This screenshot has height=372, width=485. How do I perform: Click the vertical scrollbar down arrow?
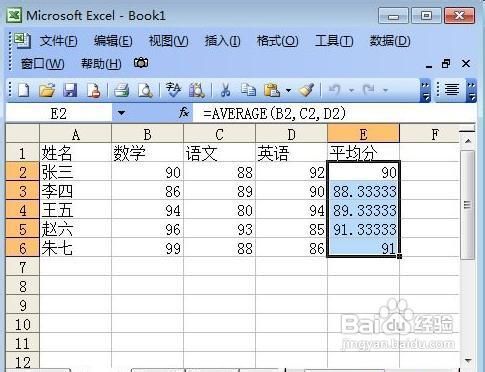coord(468,361)
